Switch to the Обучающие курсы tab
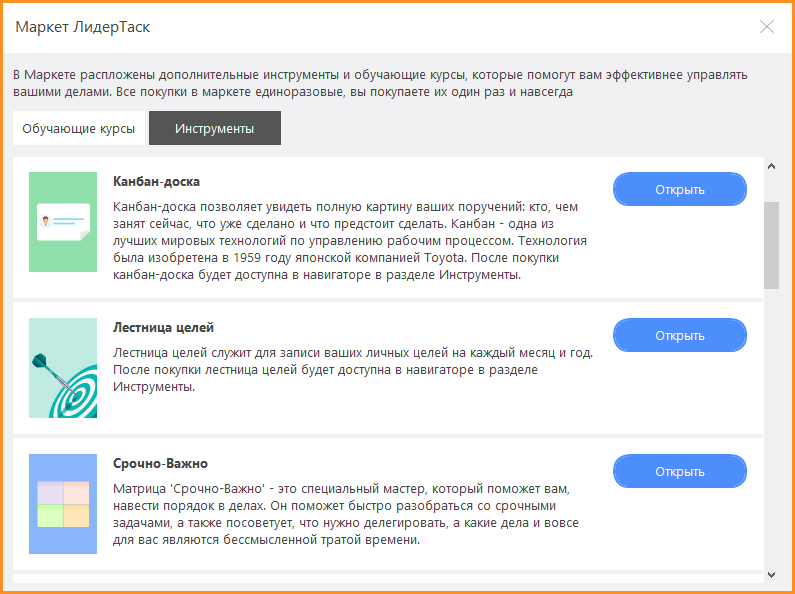 [79, 128]
